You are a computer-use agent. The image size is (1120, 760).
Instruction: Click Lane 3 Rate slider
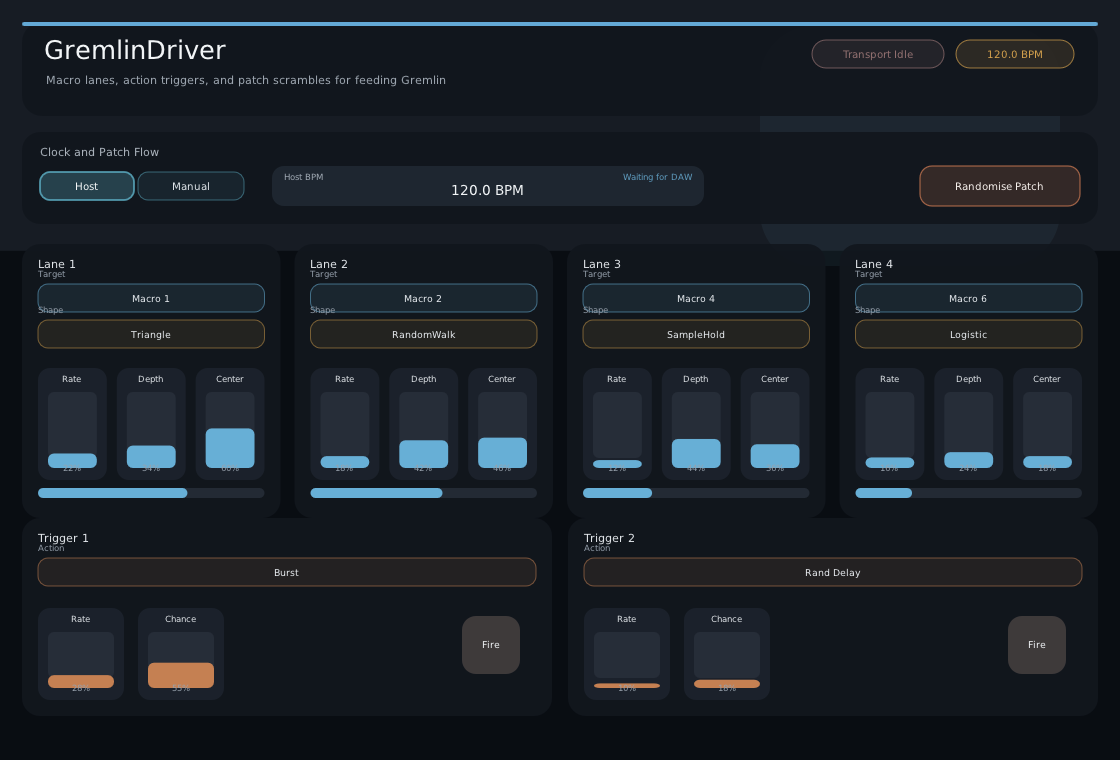coord(617,429)
